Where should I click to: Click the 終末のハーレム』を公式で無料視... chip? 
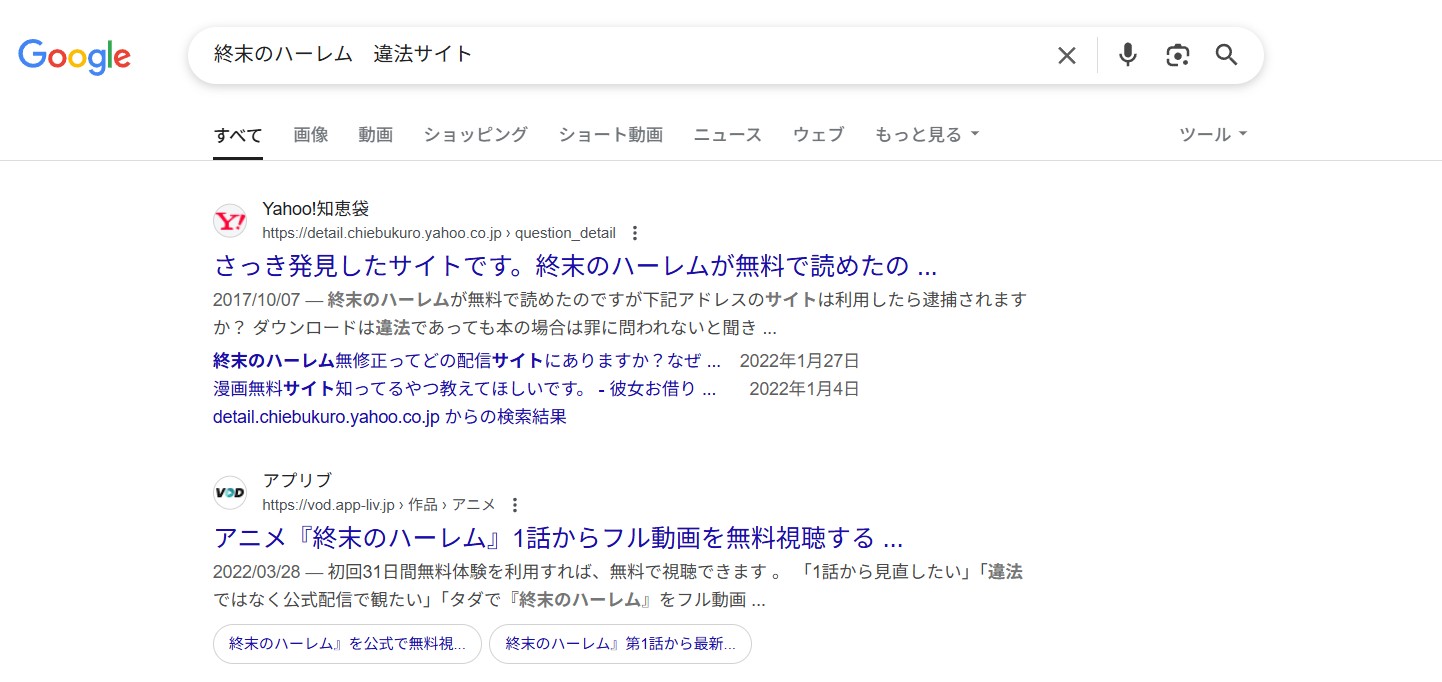click(x=346, y=644)
